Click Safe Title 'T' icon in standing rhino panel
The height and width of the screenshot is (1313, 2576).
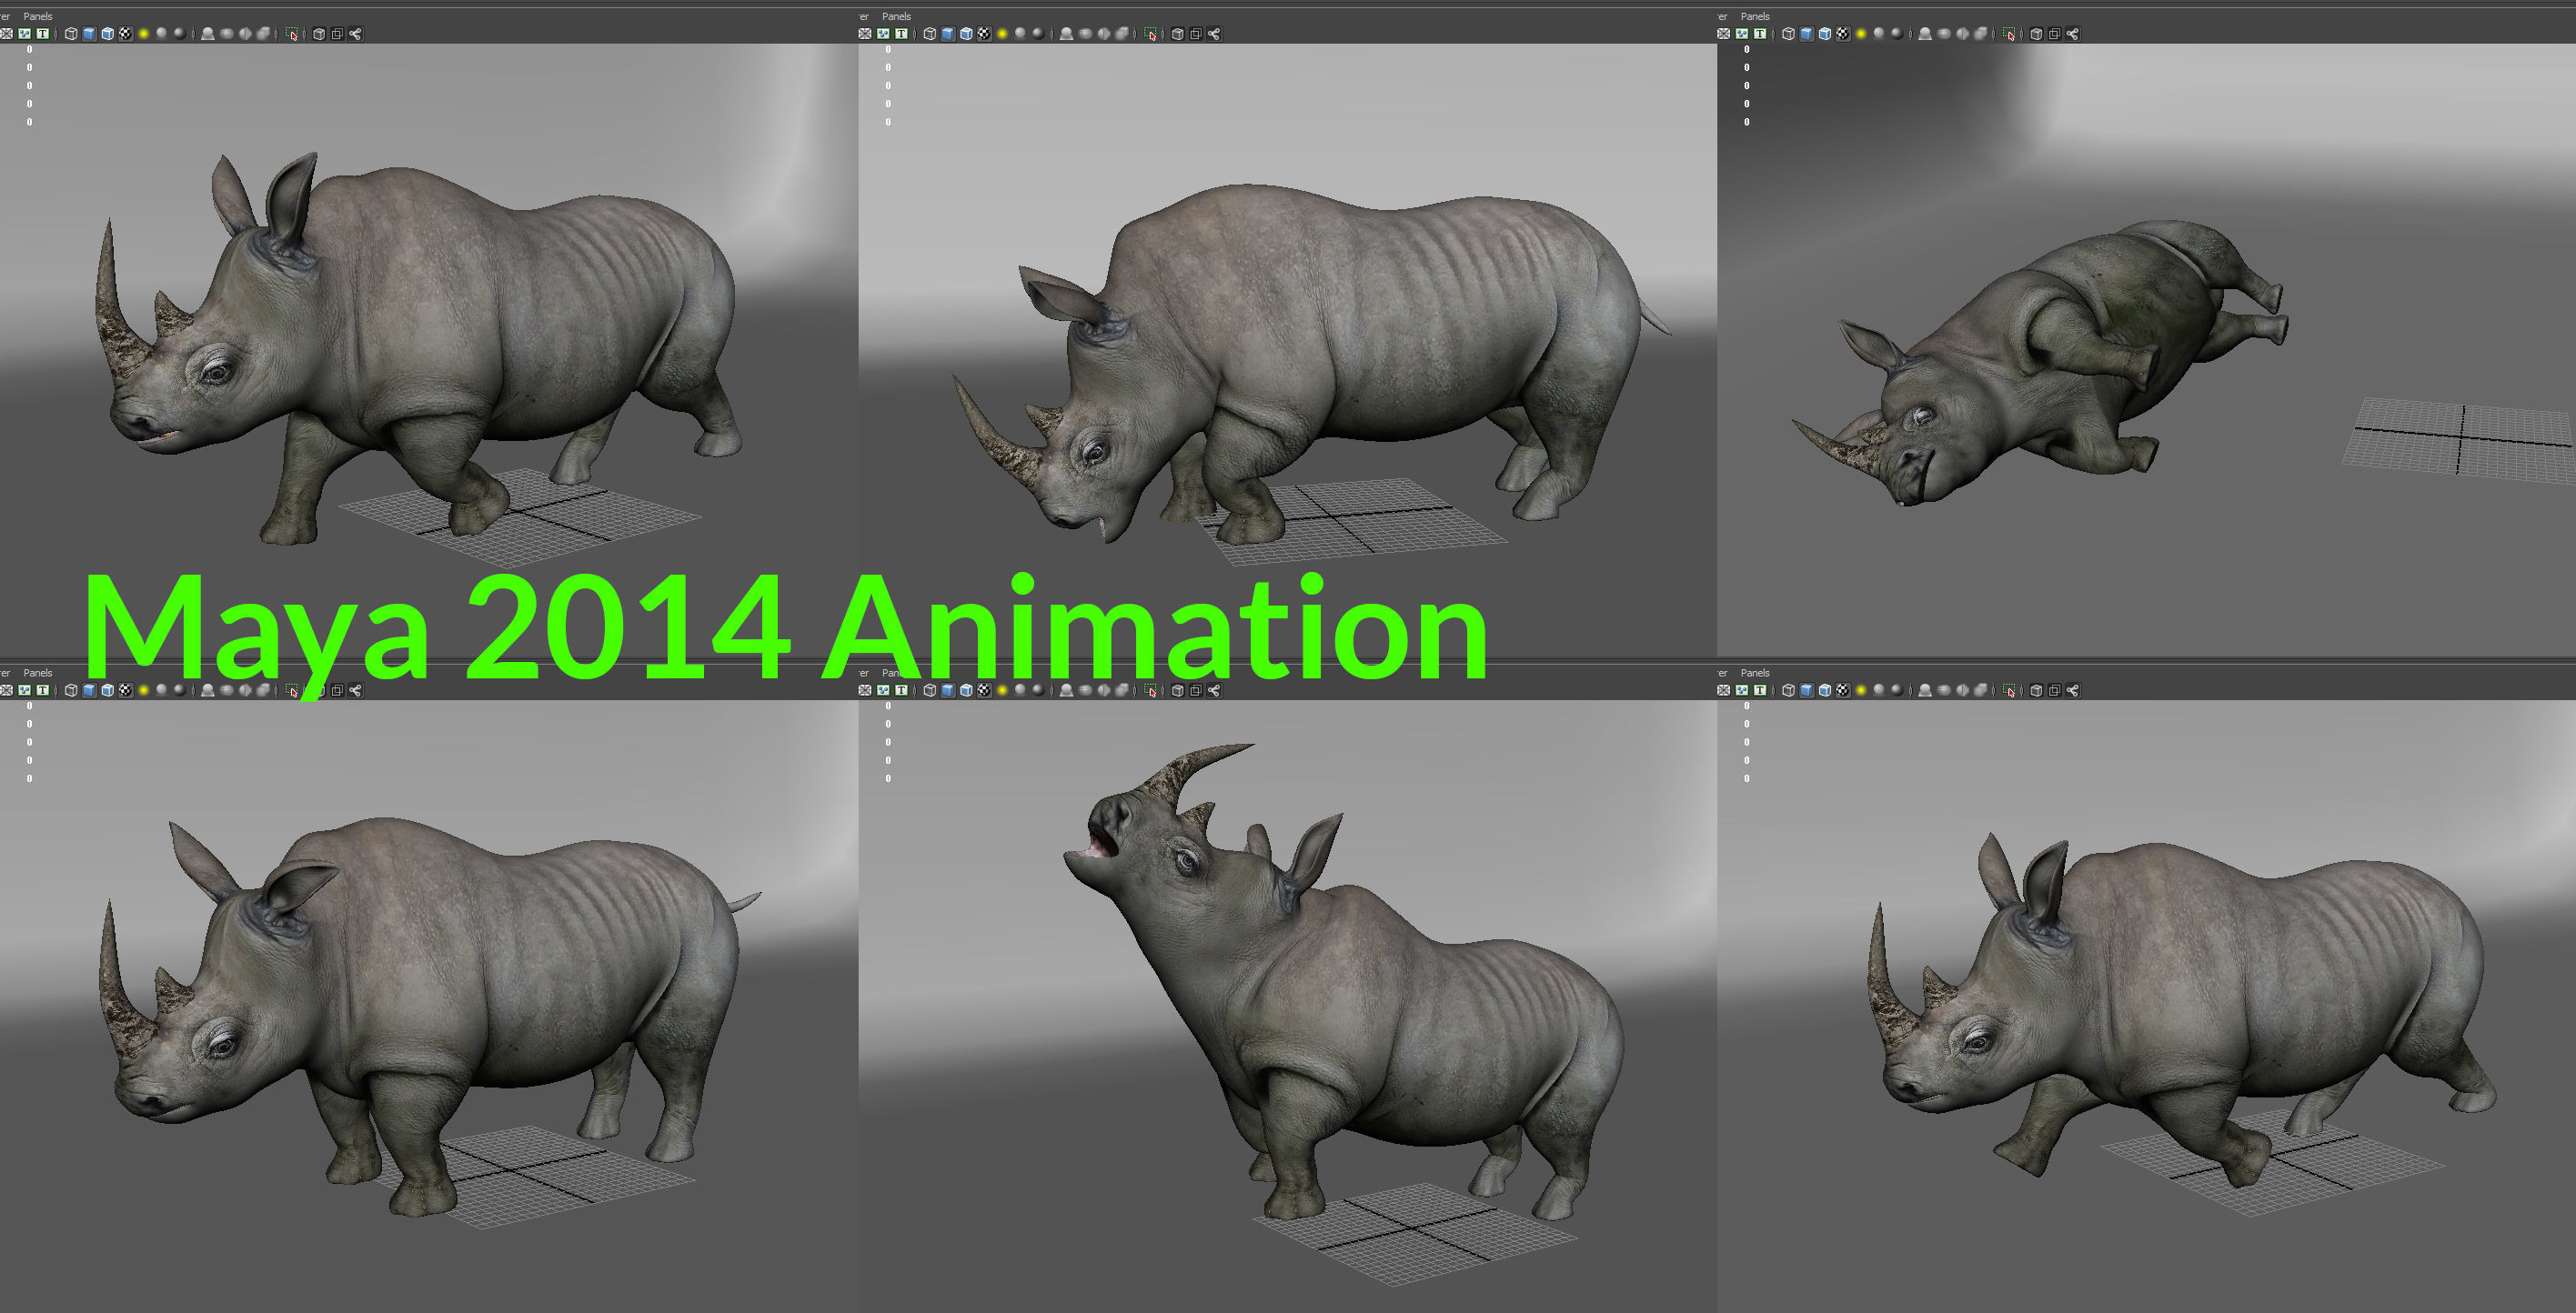pos(43,691)
